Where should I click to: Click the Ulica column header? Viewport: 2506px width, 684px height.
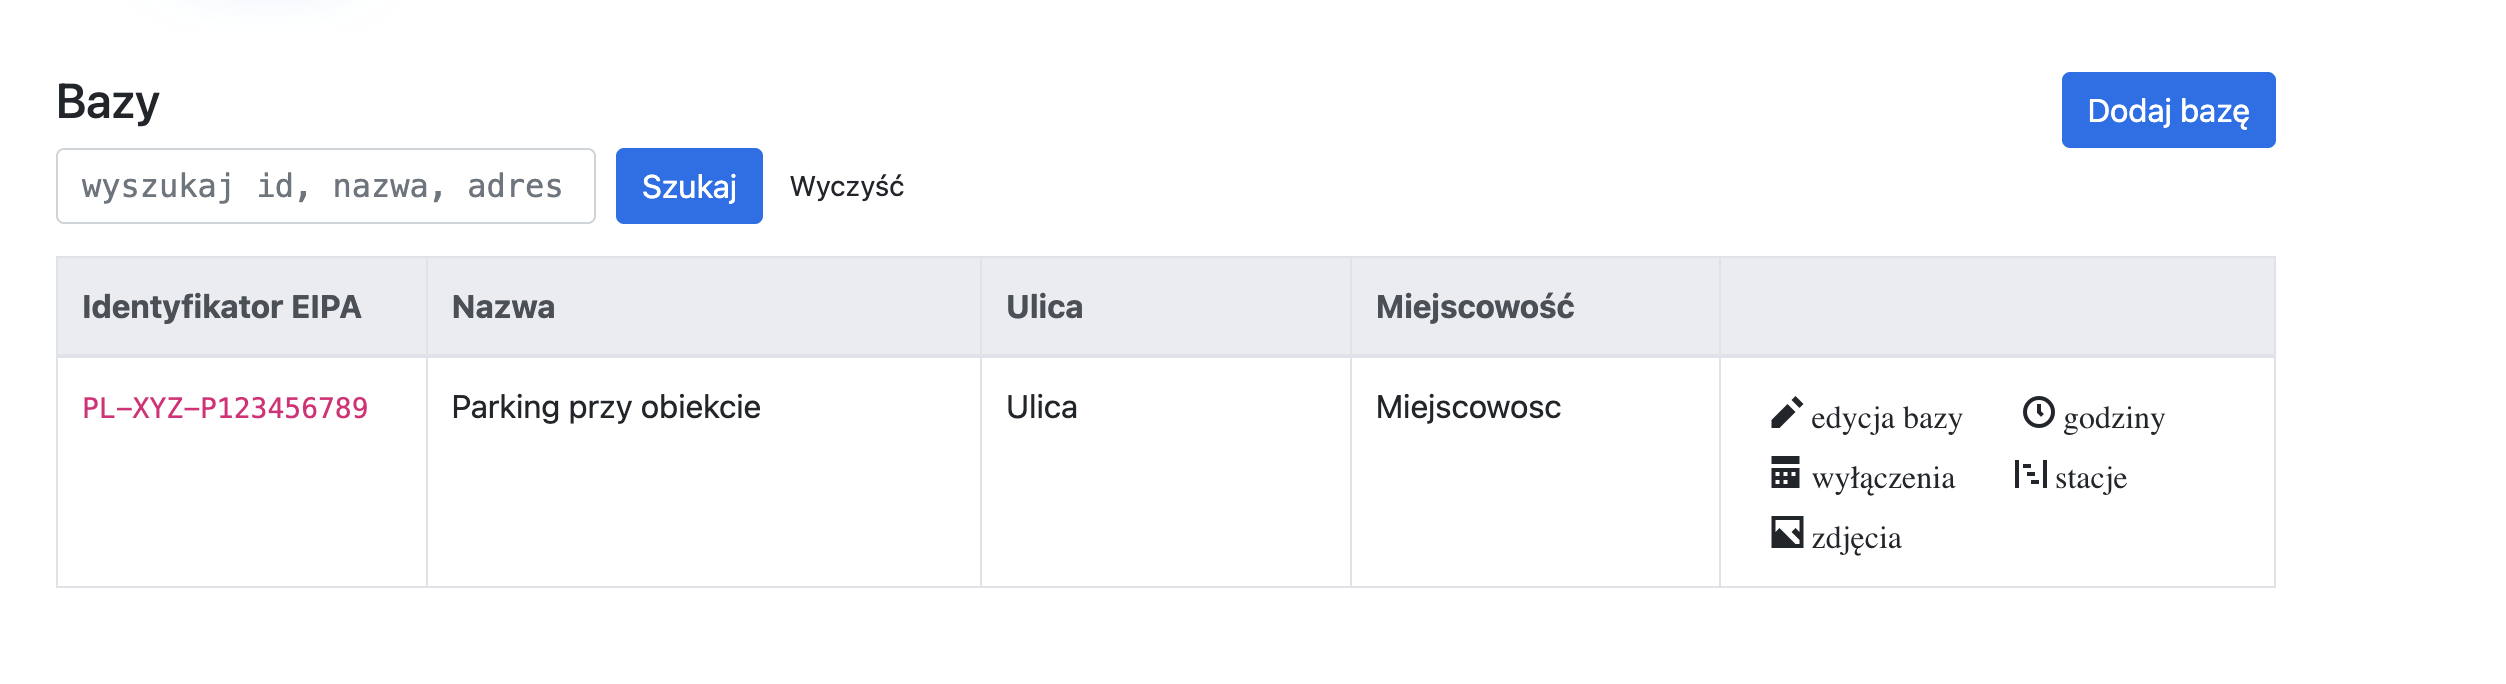click(1044, 307)
